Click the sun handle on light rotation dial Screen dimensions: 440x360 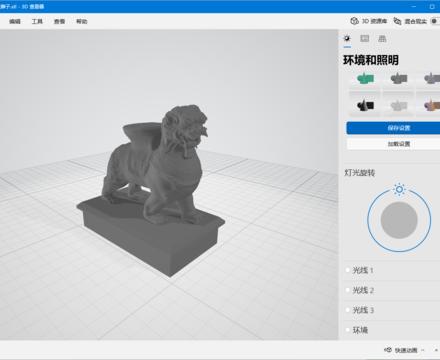click(x=399, y=190)
